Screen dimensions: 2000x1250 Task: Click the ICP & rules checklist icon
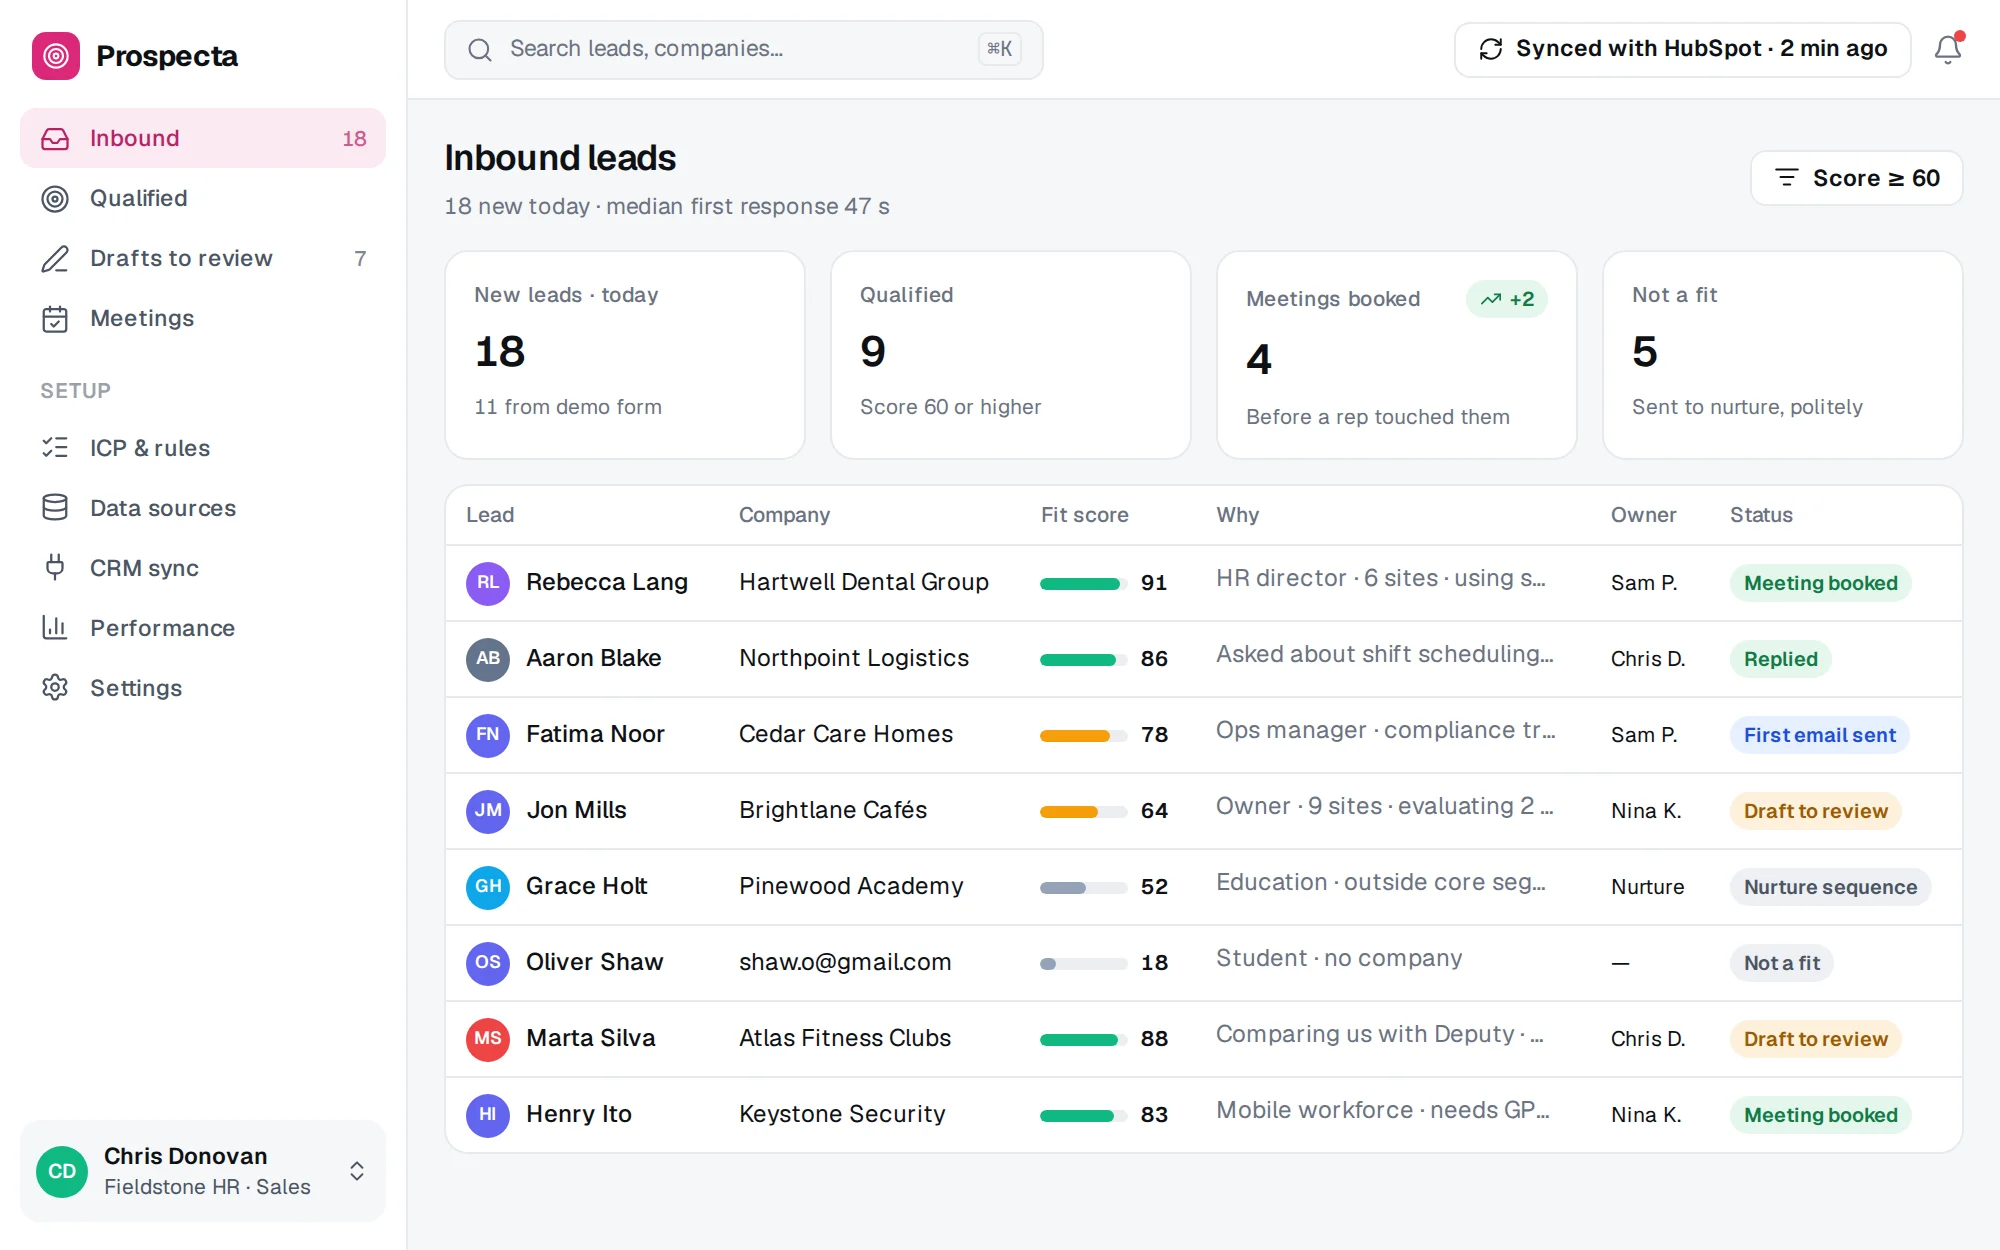point(55,448)
